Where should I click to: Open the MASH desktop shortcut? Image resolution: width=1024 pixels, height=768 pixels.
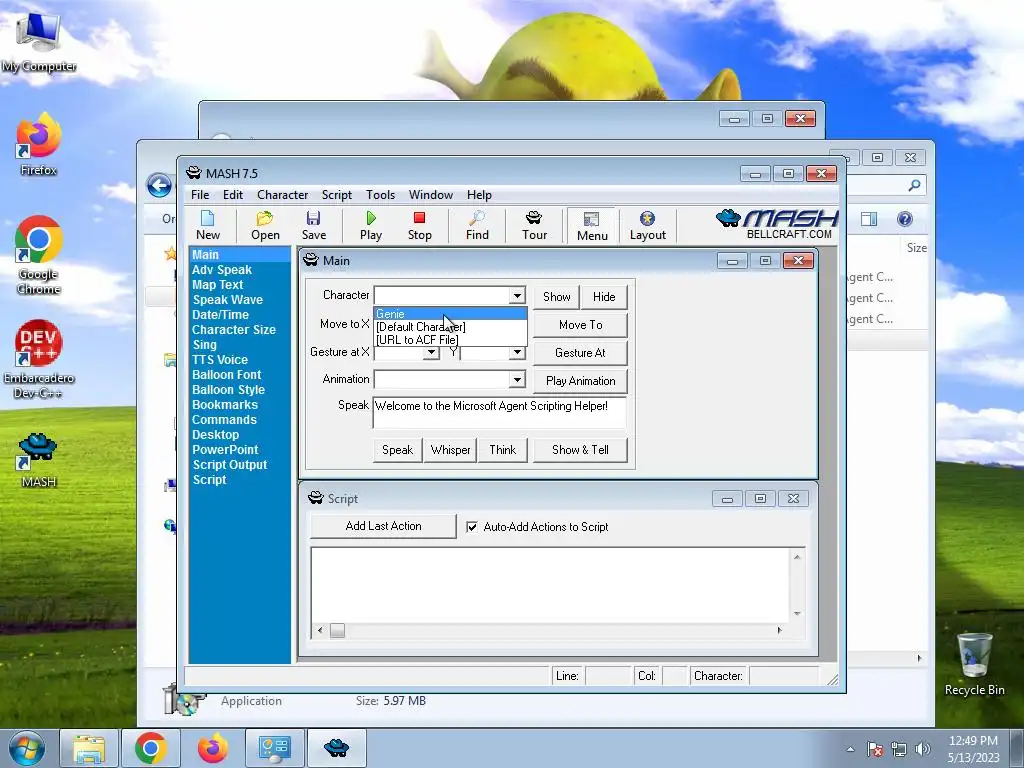point(39,460)
